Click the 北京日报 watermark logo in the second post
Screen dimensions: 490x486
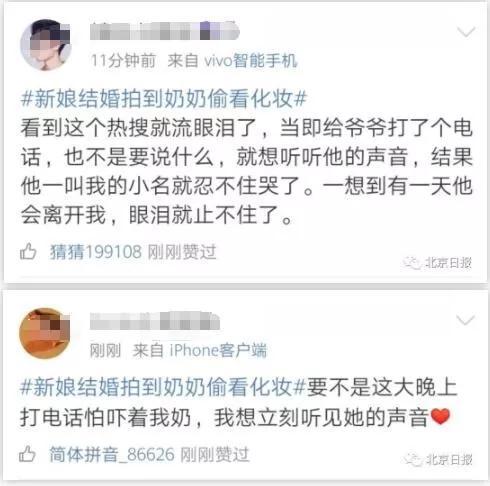tap(438, 460)
